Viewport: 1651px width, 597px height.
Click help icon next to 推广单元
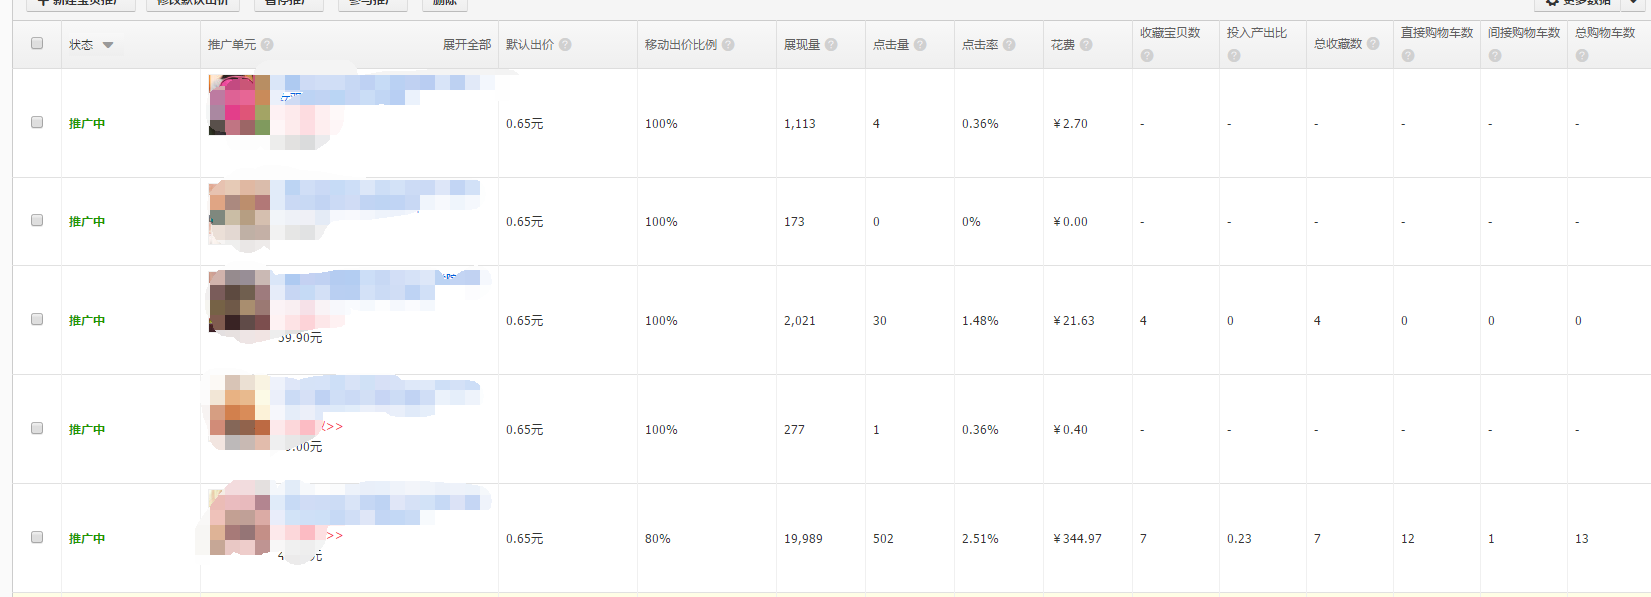(267, 45)
